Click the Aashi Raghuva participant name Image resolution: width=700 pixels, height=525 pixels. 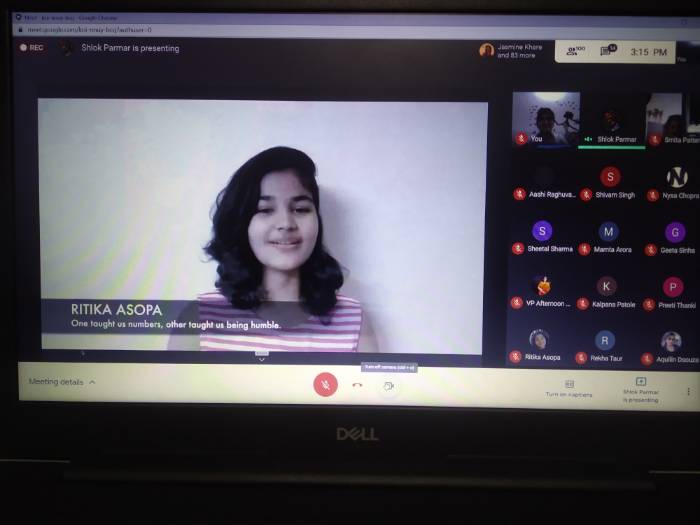tap(552, 194)
